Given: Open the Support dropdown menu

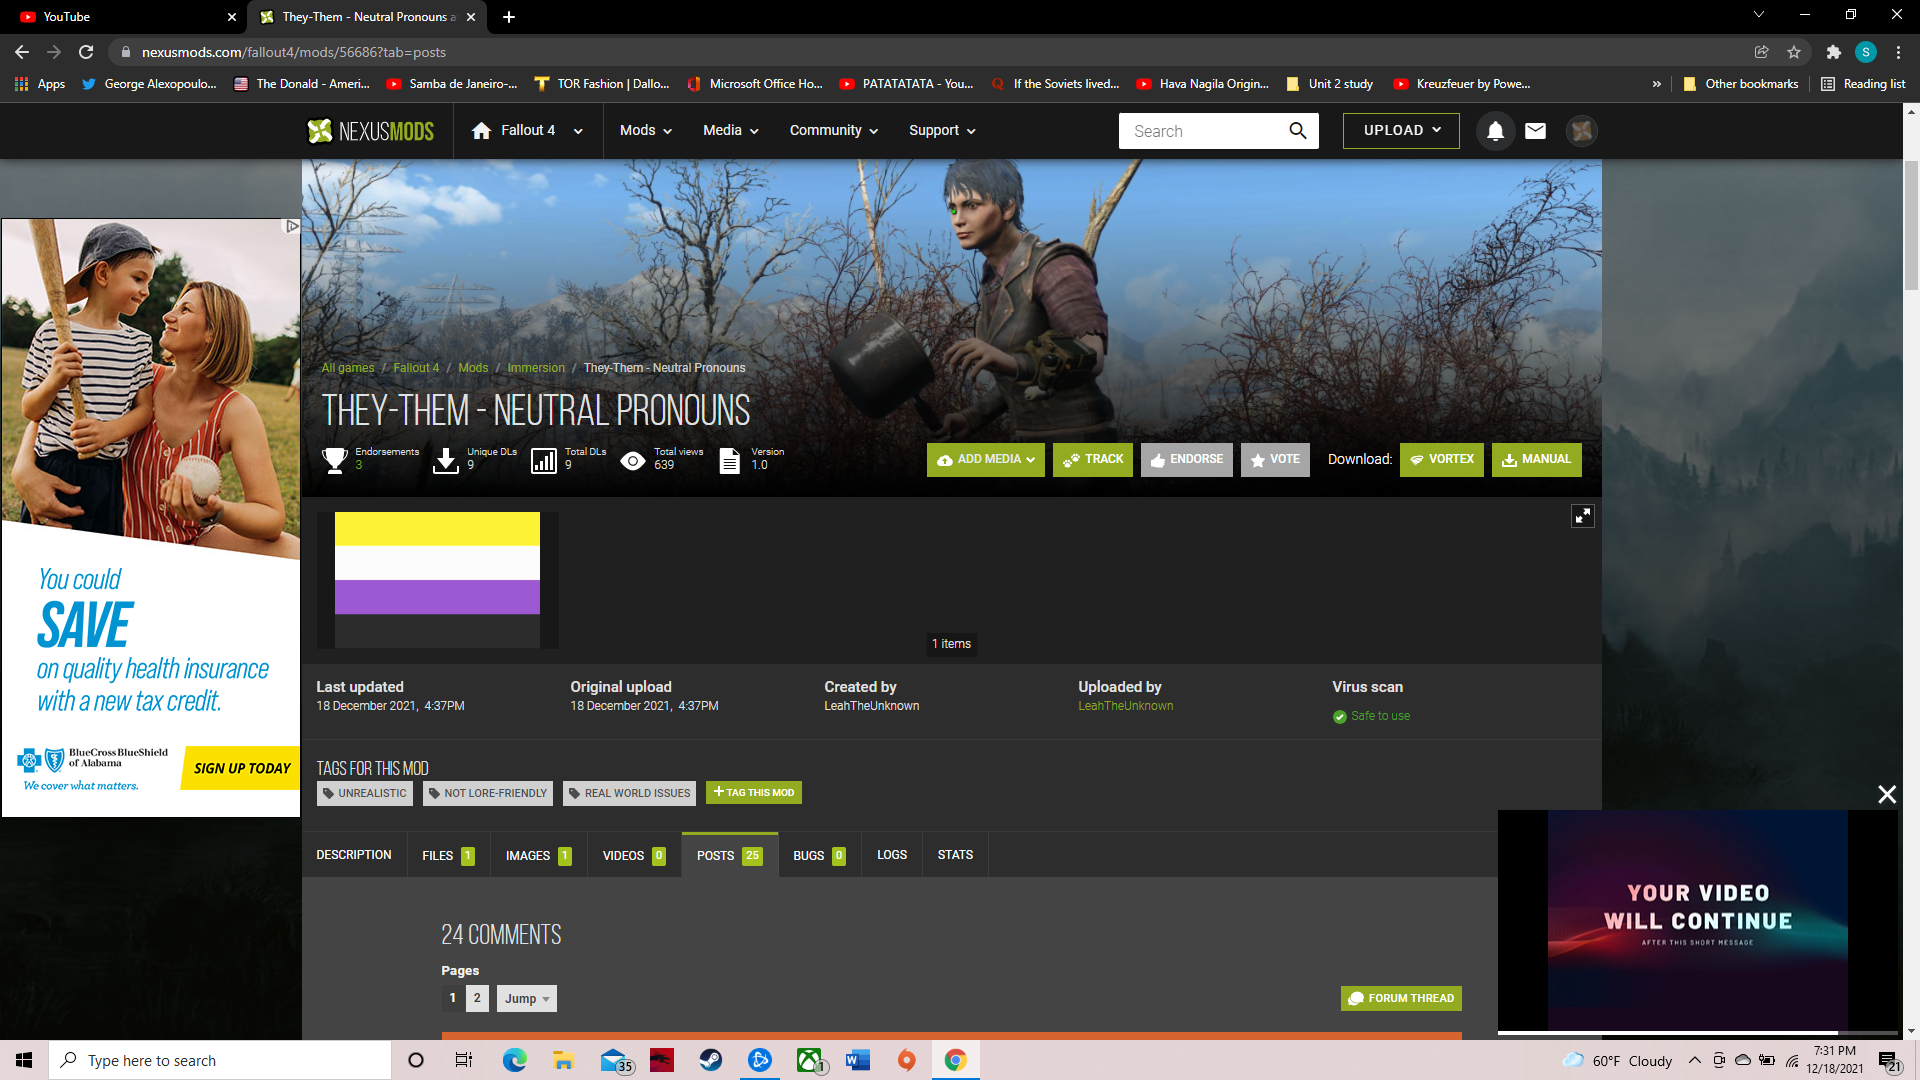Looking at the screenshot, I should [942, 131].
